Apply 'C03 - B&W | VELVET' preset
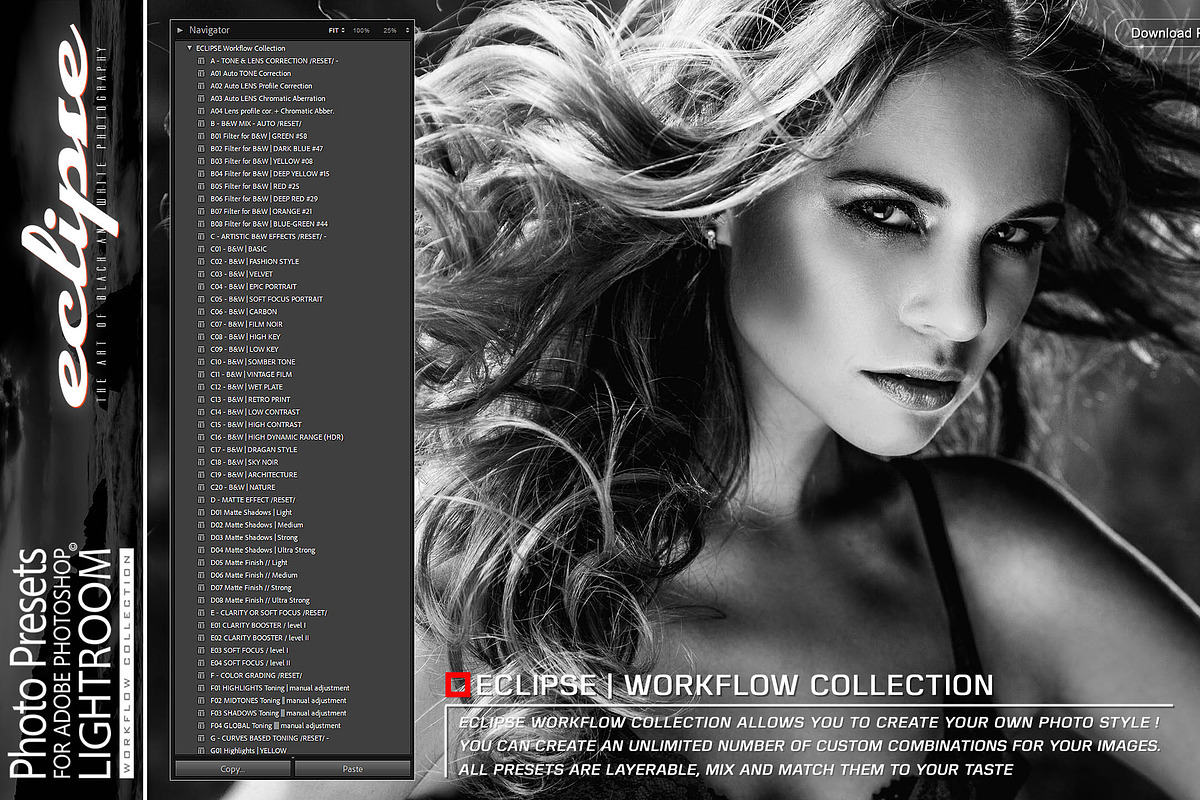 (x=241, y=274)
